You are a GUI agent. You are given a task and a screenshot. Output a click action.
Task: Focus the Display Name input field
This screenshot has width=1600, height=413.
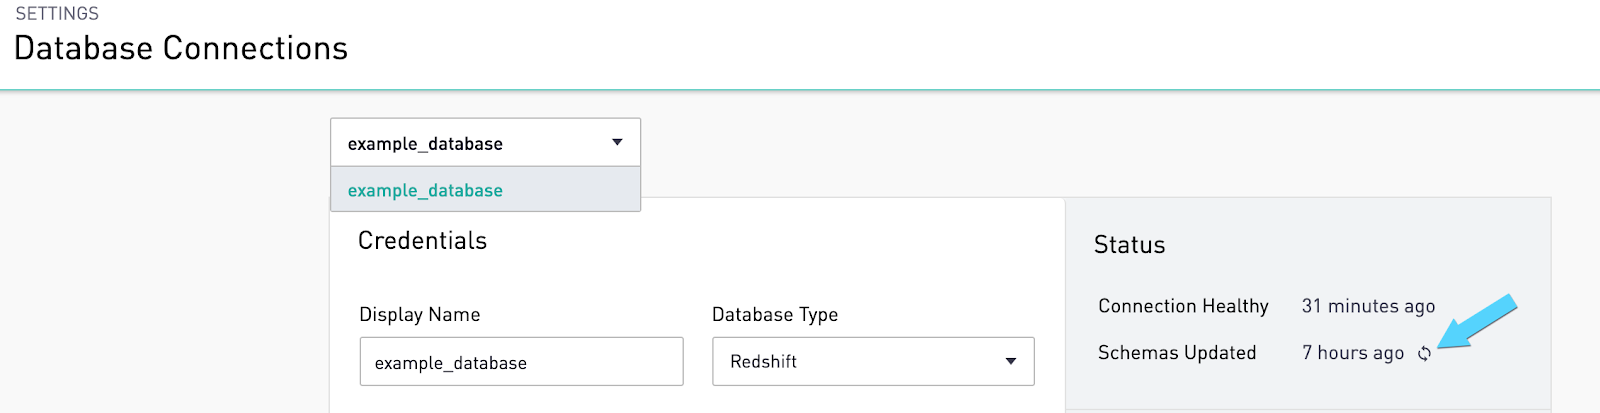[521, 361]
